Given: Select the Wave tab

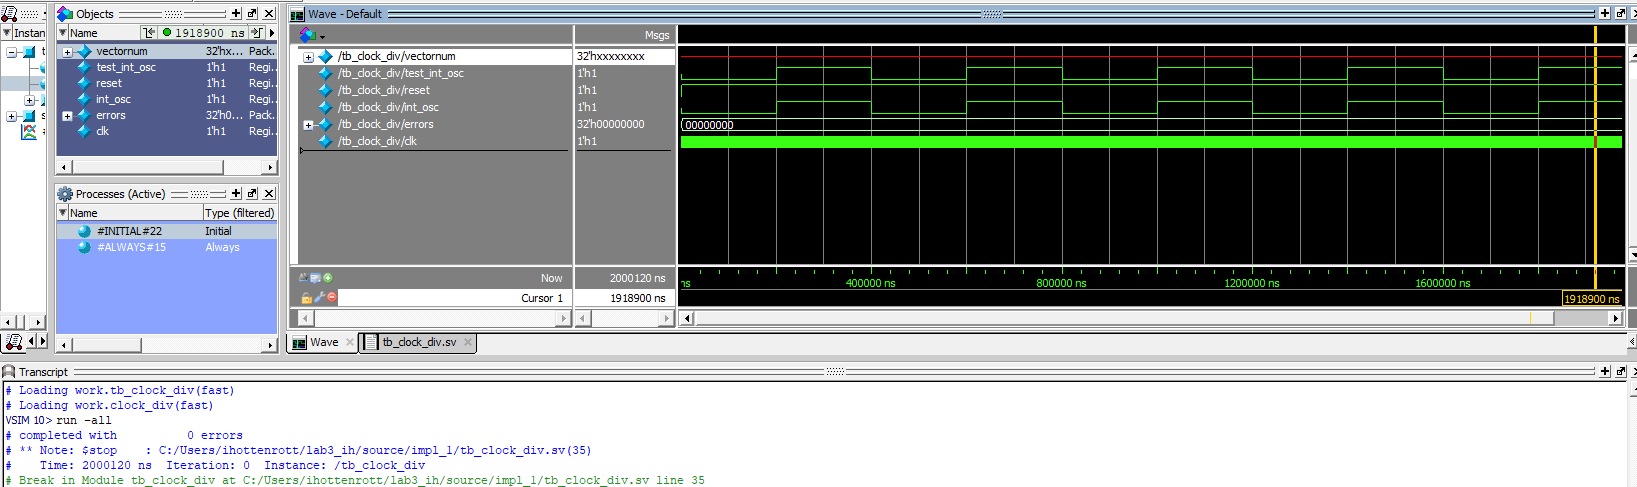Looking at the screenshot, I should pos(323,342).
